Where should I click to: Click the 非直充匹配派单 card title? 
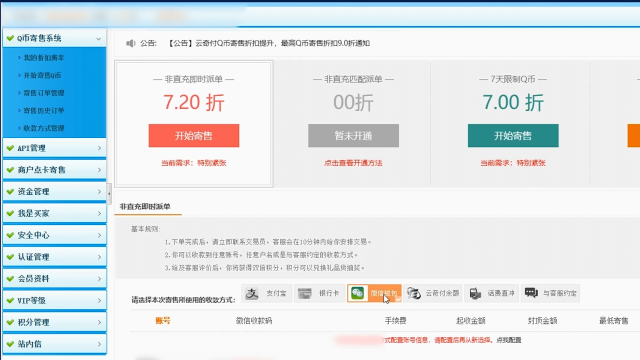click(x=353, y=79)
